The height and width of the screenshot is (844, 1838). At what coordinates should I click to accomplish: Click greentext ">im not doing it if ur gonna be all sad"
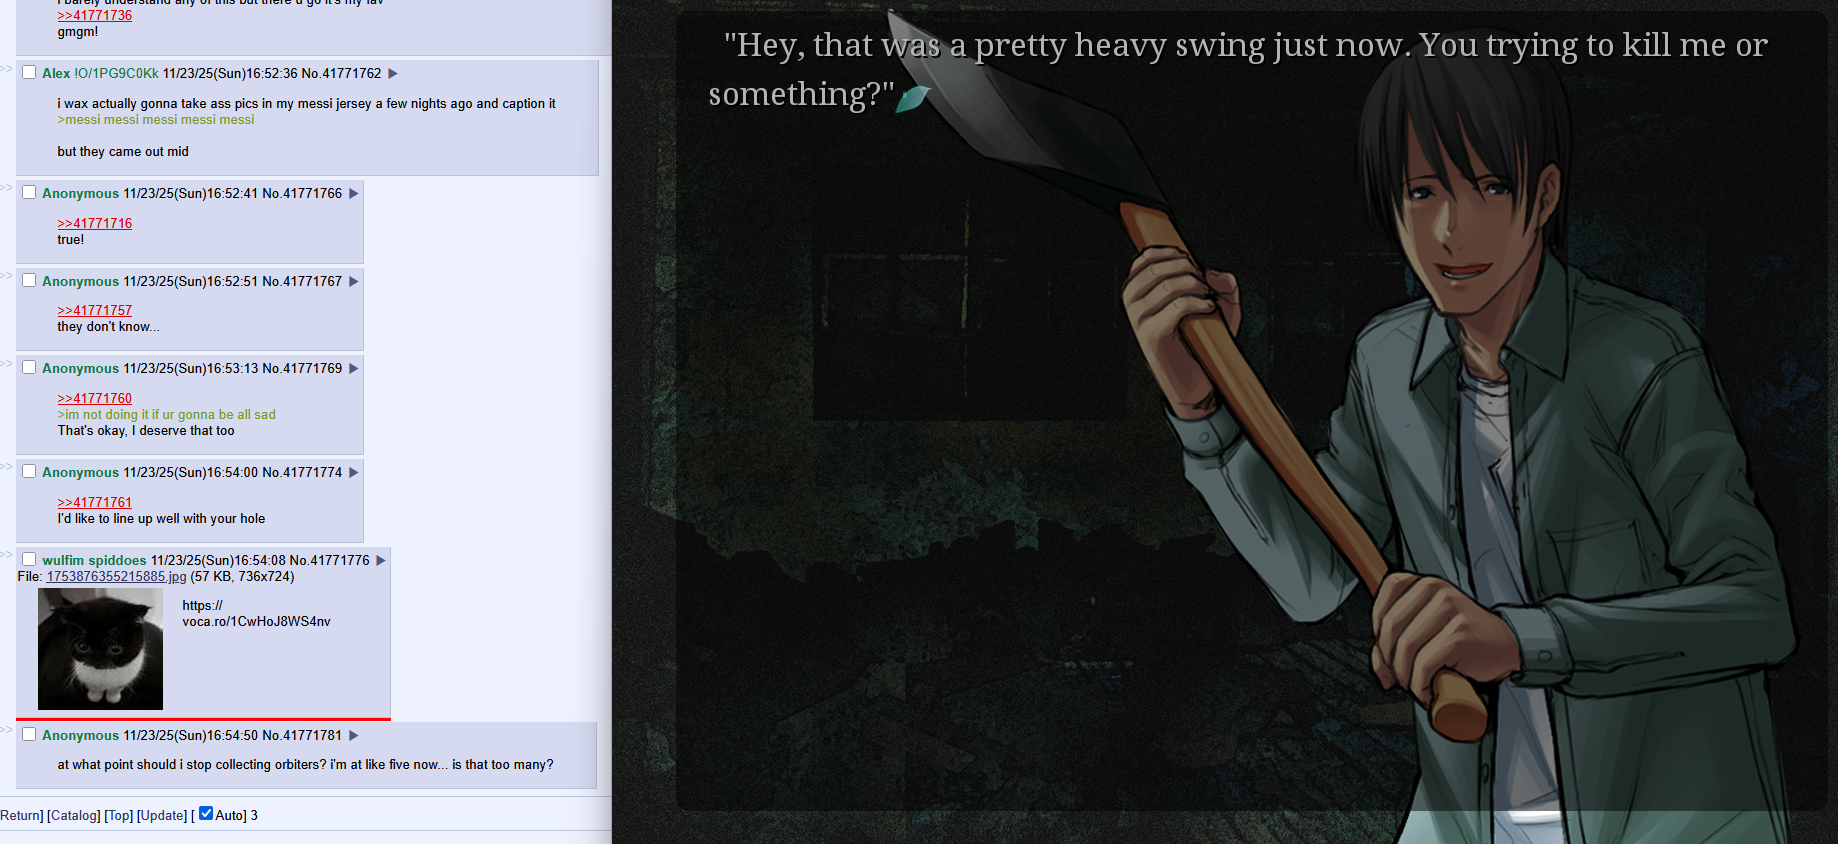pos(166,414)
